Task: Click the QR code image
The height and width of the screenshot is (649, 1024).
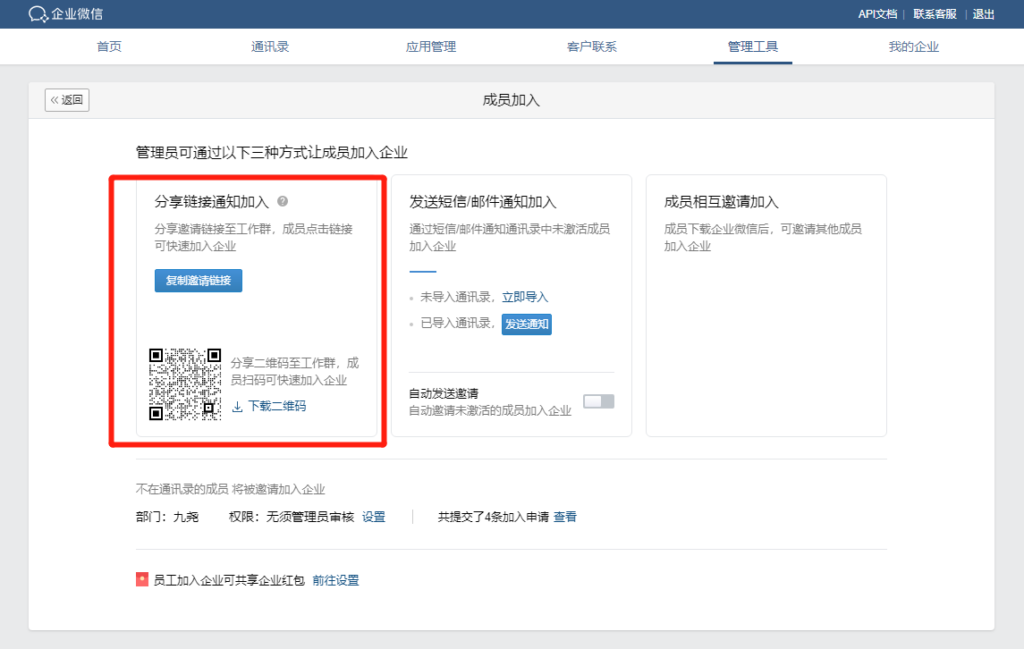Action: coord(185,384)
